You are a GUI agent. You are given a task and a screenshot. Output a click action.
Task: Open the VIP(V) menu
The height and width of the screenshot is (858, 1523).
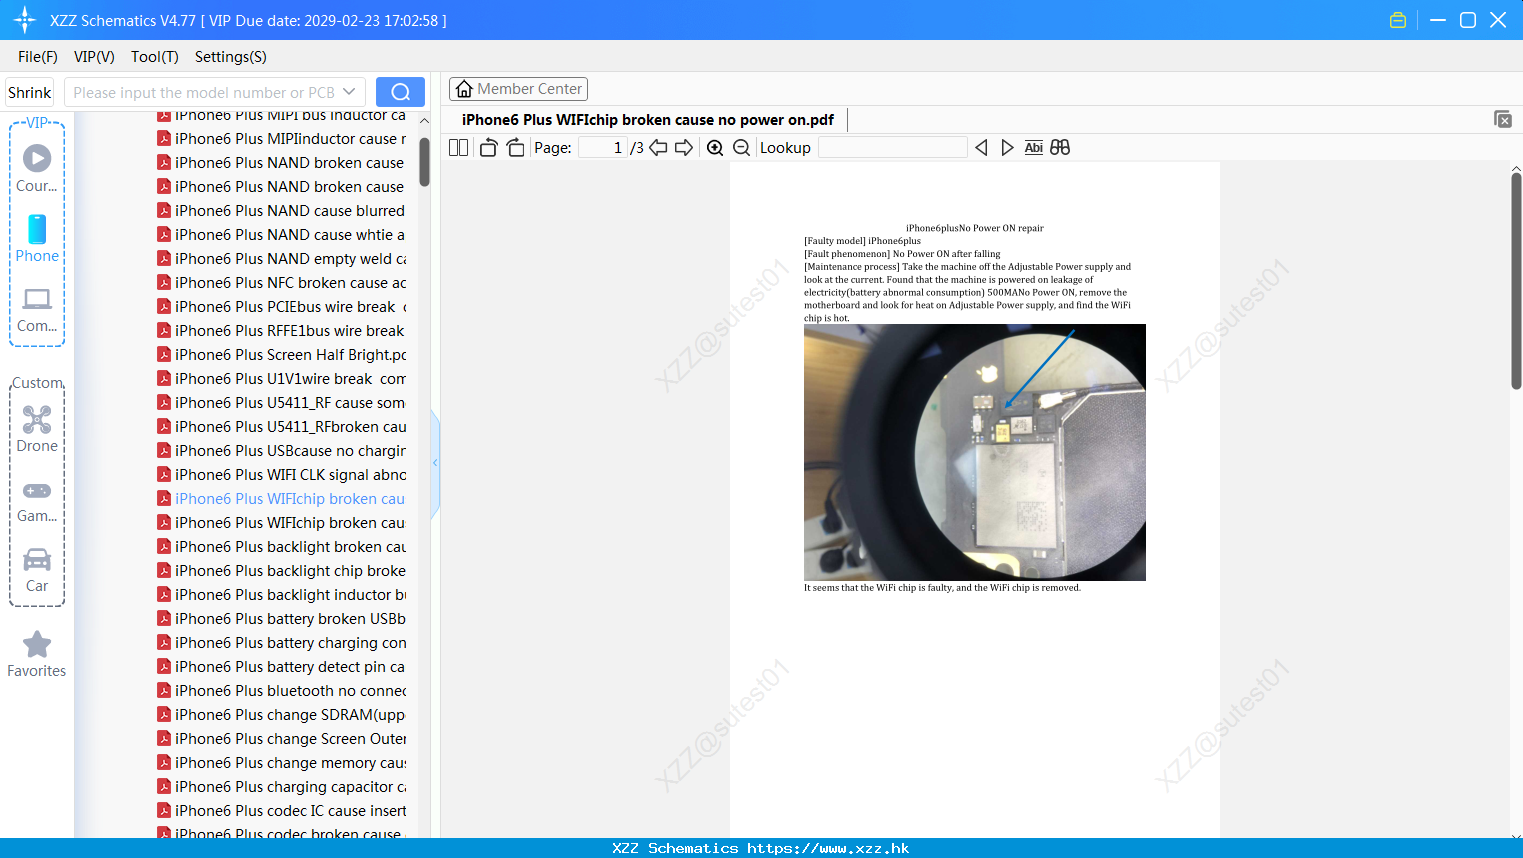point(94,57)
